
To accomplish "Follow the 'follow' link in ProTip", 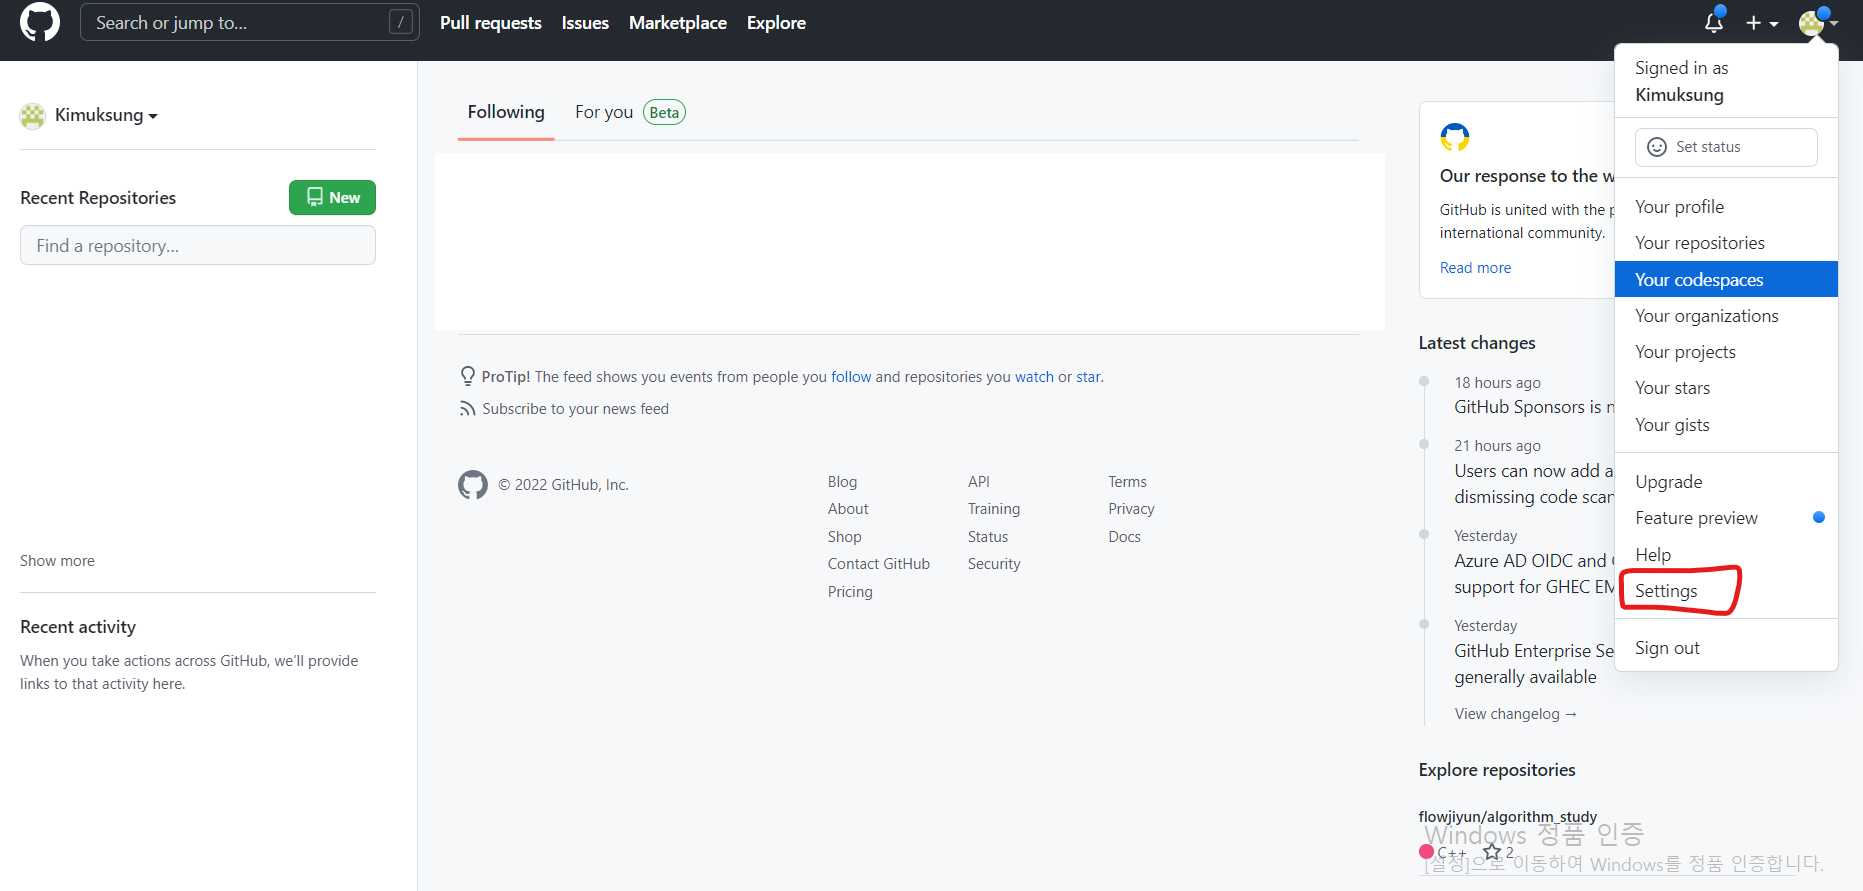I will tap(851, 377).
